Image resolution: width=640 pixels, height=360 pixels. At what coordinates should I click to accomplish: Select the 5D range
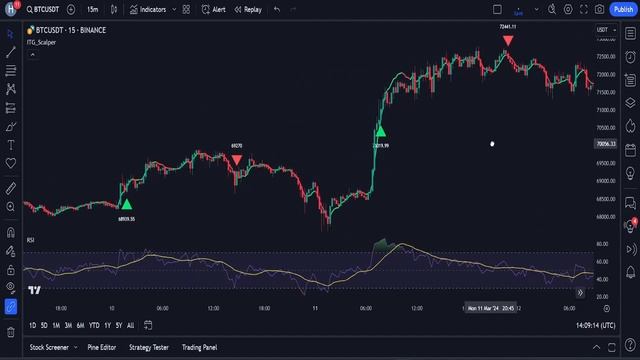pos(44,325)
